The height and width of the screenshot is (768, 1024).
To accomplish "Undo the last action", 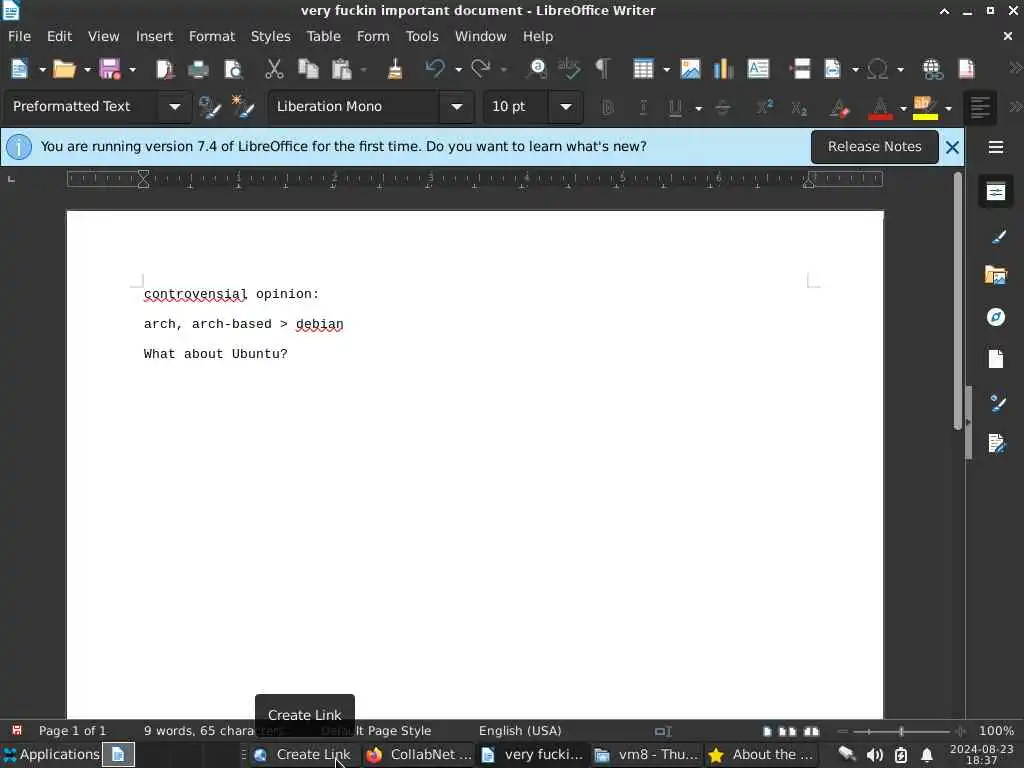I will point(435,69).
